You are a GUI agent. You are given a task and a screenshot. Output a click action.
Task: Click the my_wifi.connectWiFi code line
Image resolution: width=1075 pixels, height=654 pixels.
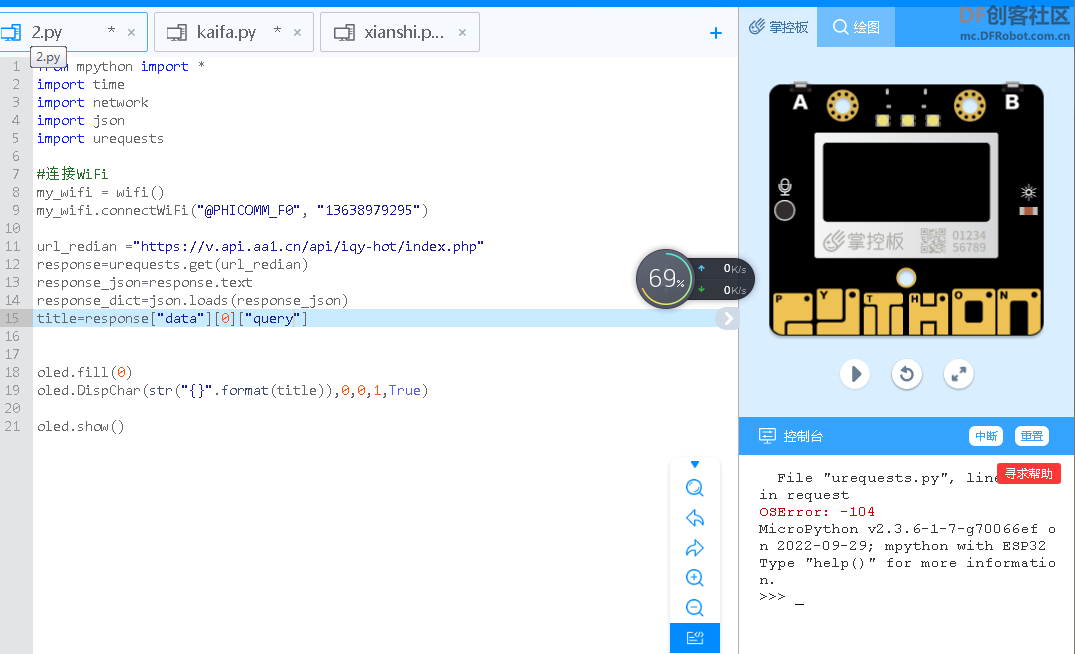click(x=232, y=210)
